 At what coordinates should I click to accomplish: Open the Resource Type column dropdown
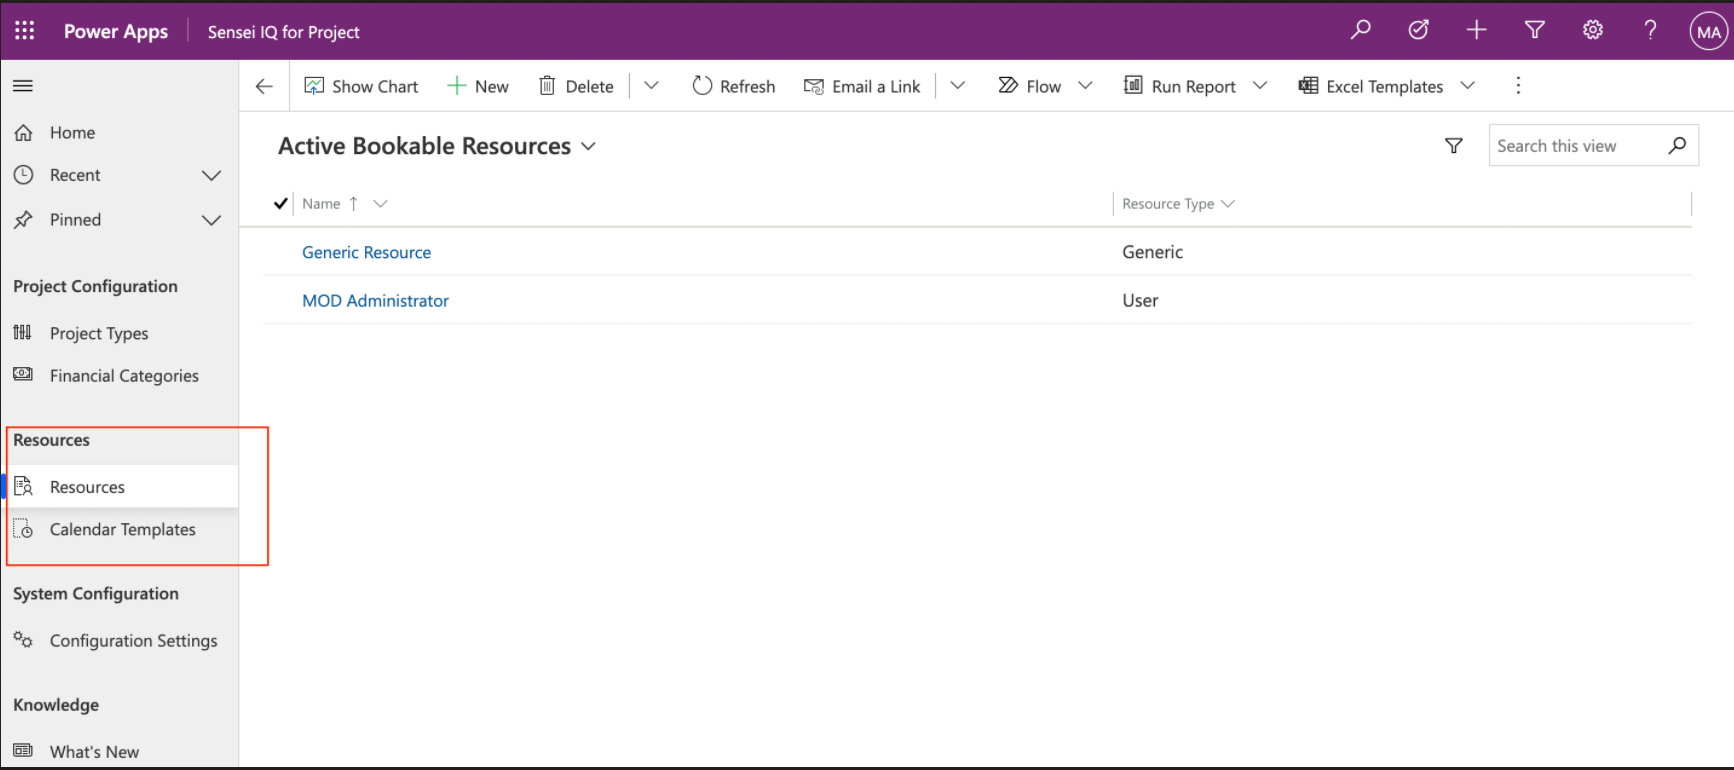[1228, 204]
